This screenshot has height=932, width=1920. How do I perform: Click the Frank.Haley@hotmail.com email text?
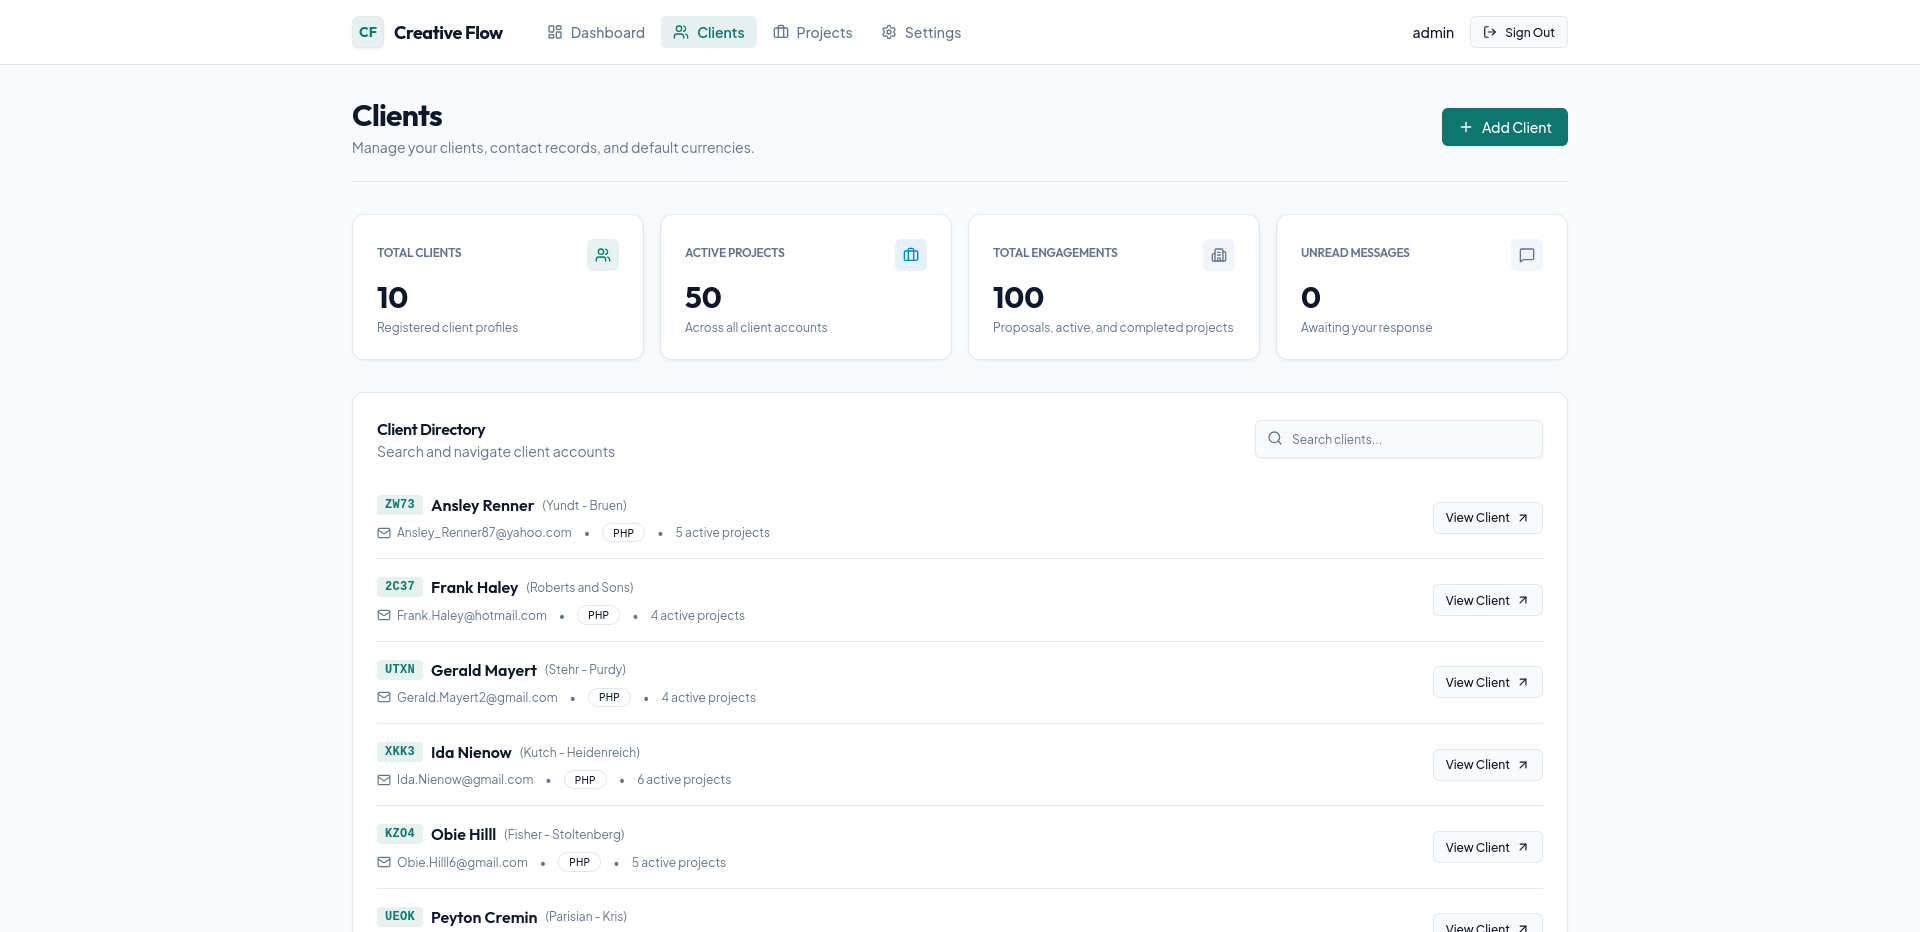(x=472, y=615)
